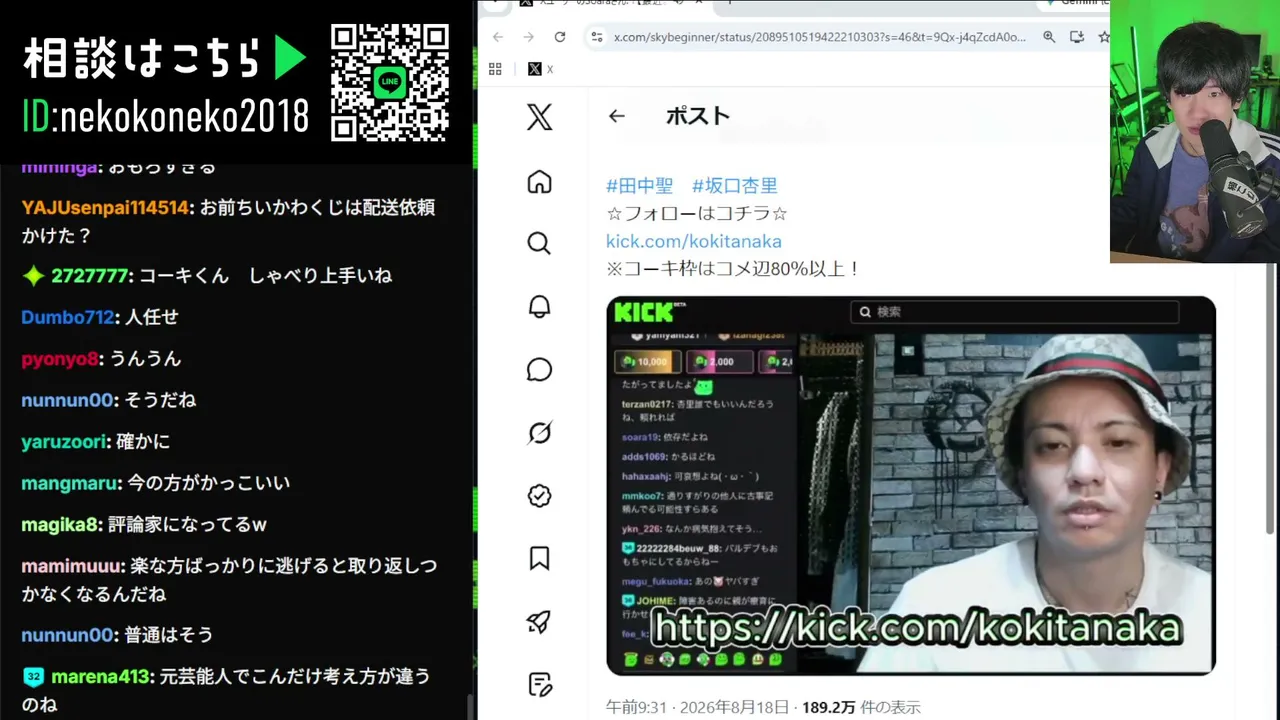Screen dimensions: 1280x720
Task: Click the zoom magnifier icon in address bar
Action: [x=1049, y=37]
